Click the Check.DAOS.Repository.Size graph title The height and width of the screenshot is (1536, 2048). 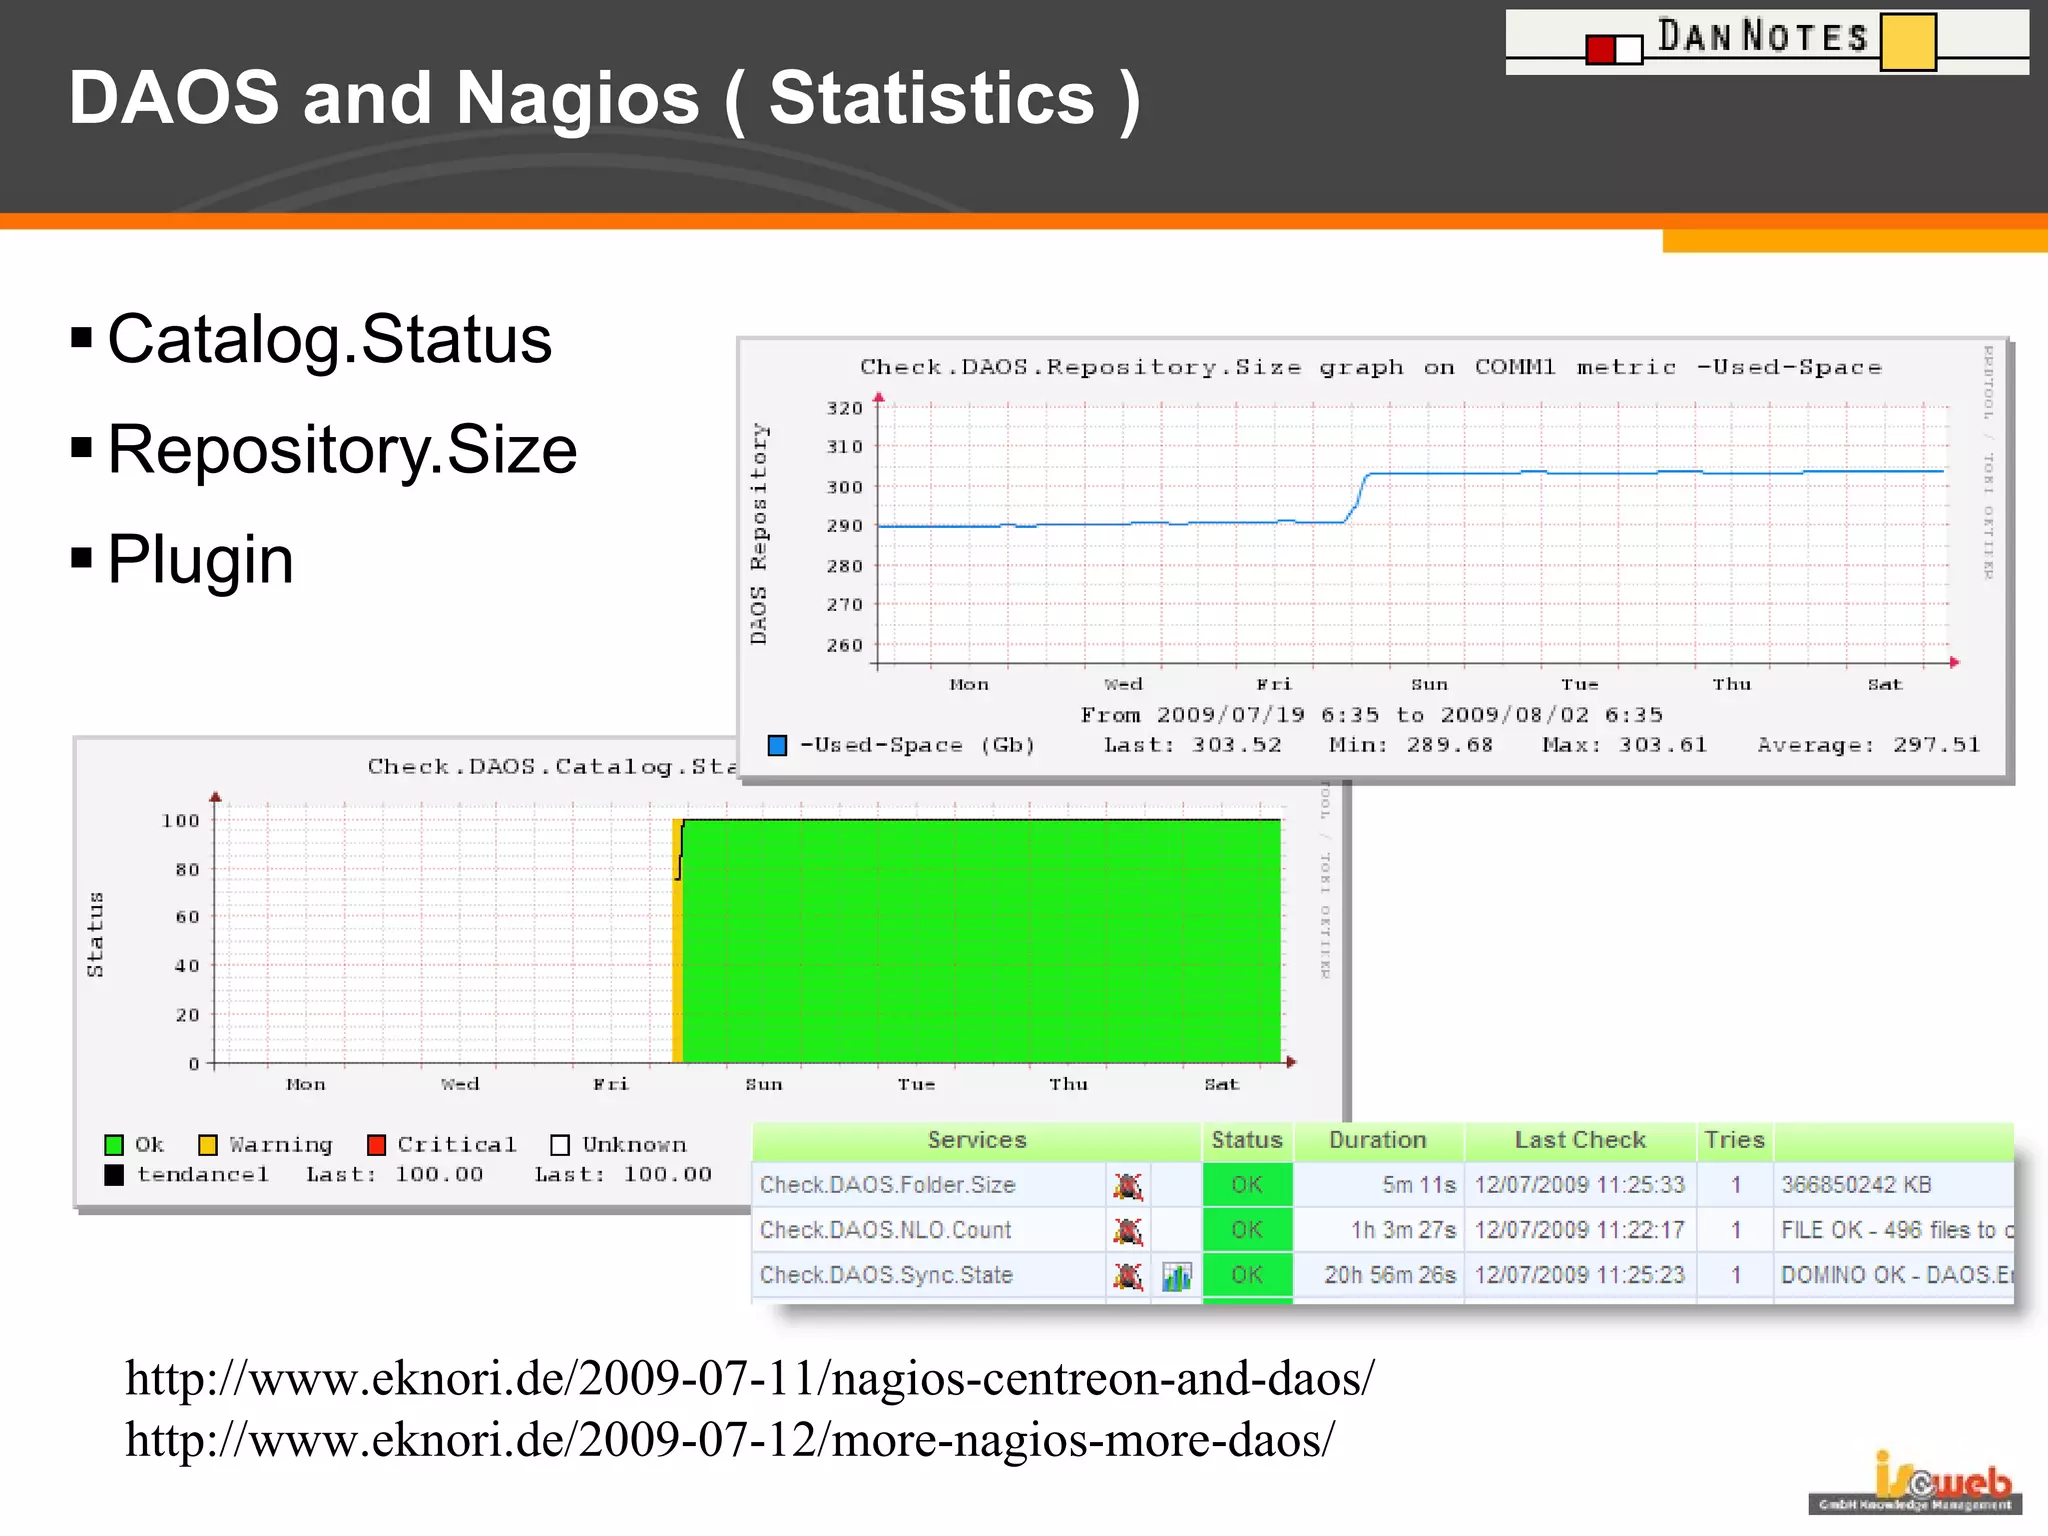(1371, 368)
